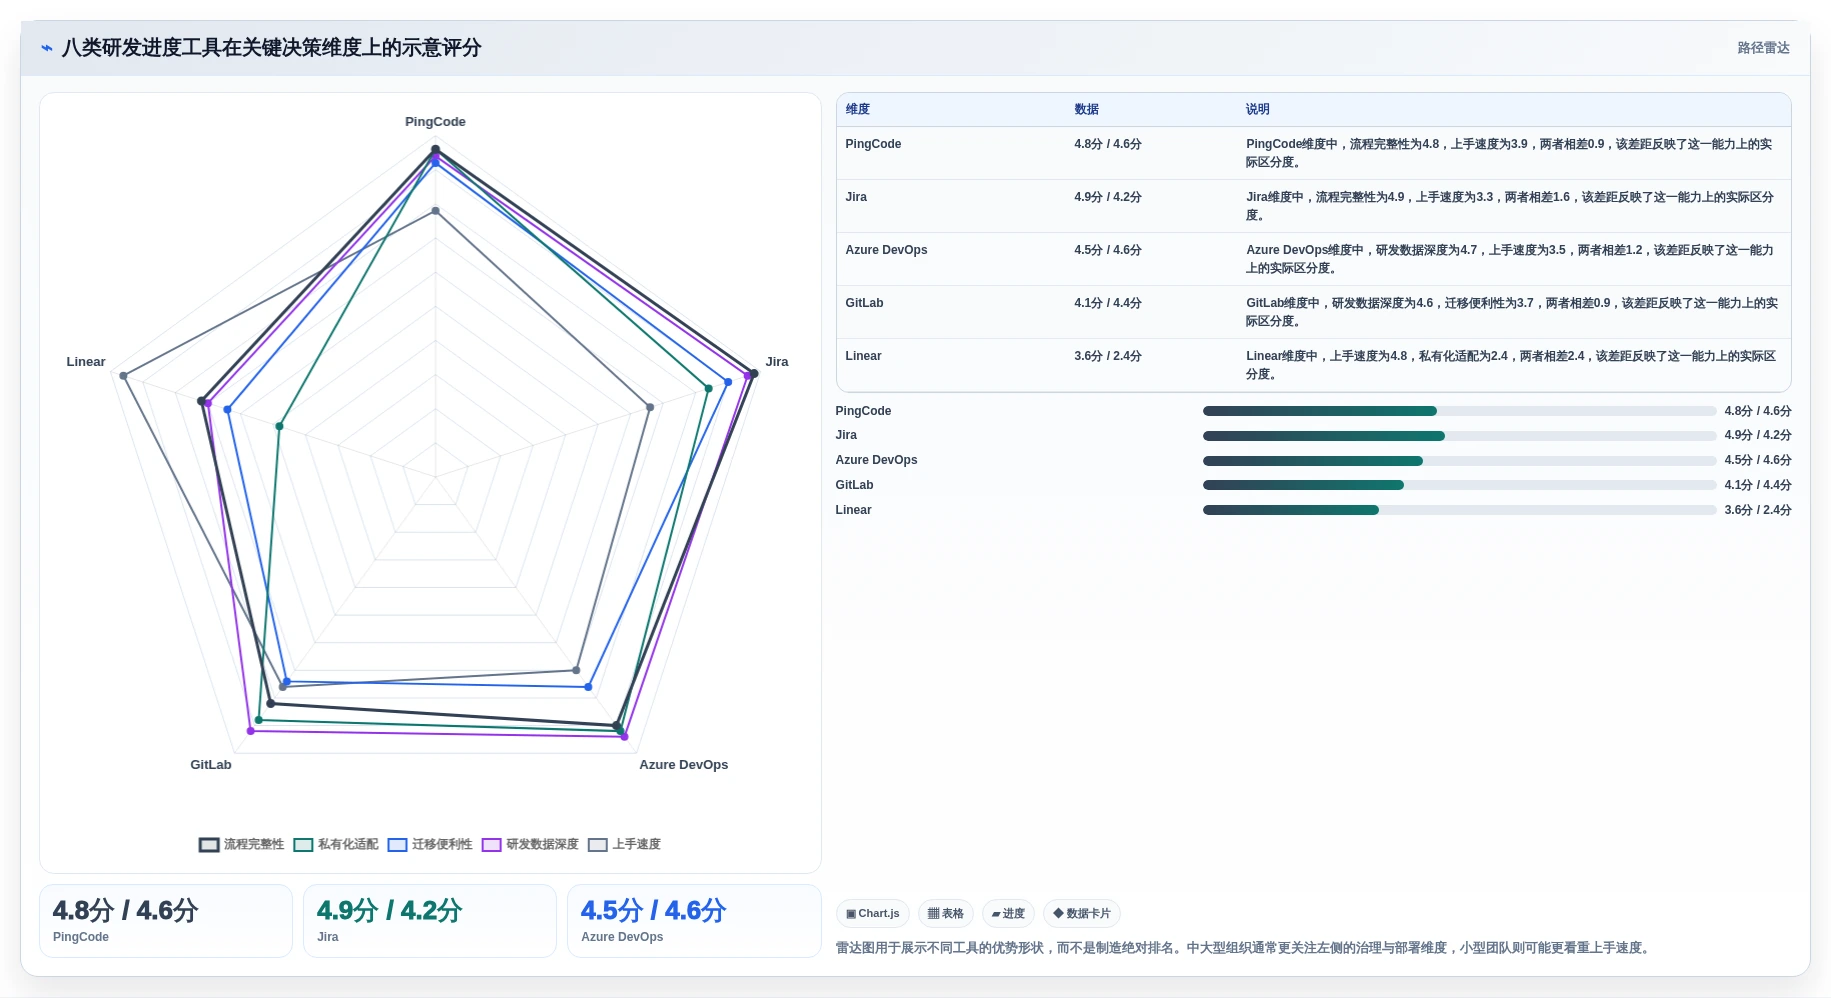Screen dimensions: 1831x998
Task: Click the Azure DevOps radar axis label
Action: [x=684, y=765]
